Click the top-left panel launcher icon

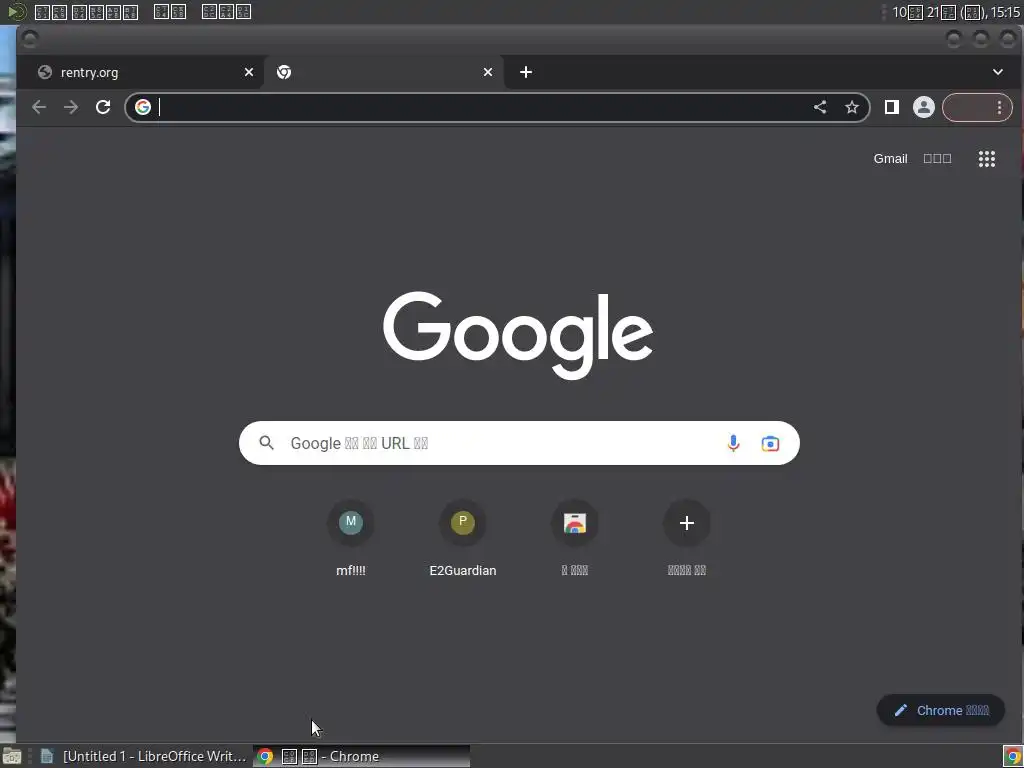(x=16, y=12)
